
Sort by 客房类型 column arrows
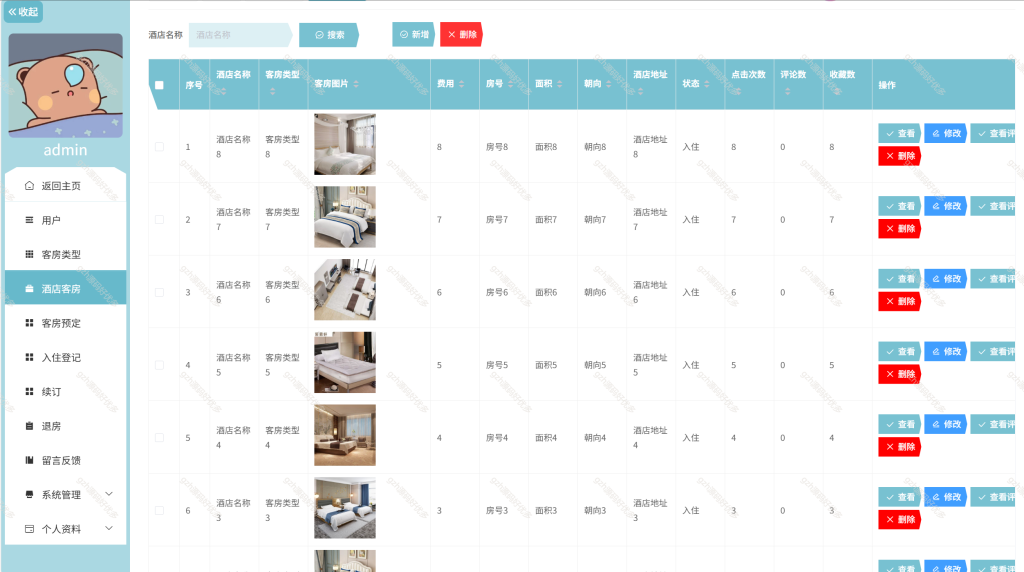point(272,91)
